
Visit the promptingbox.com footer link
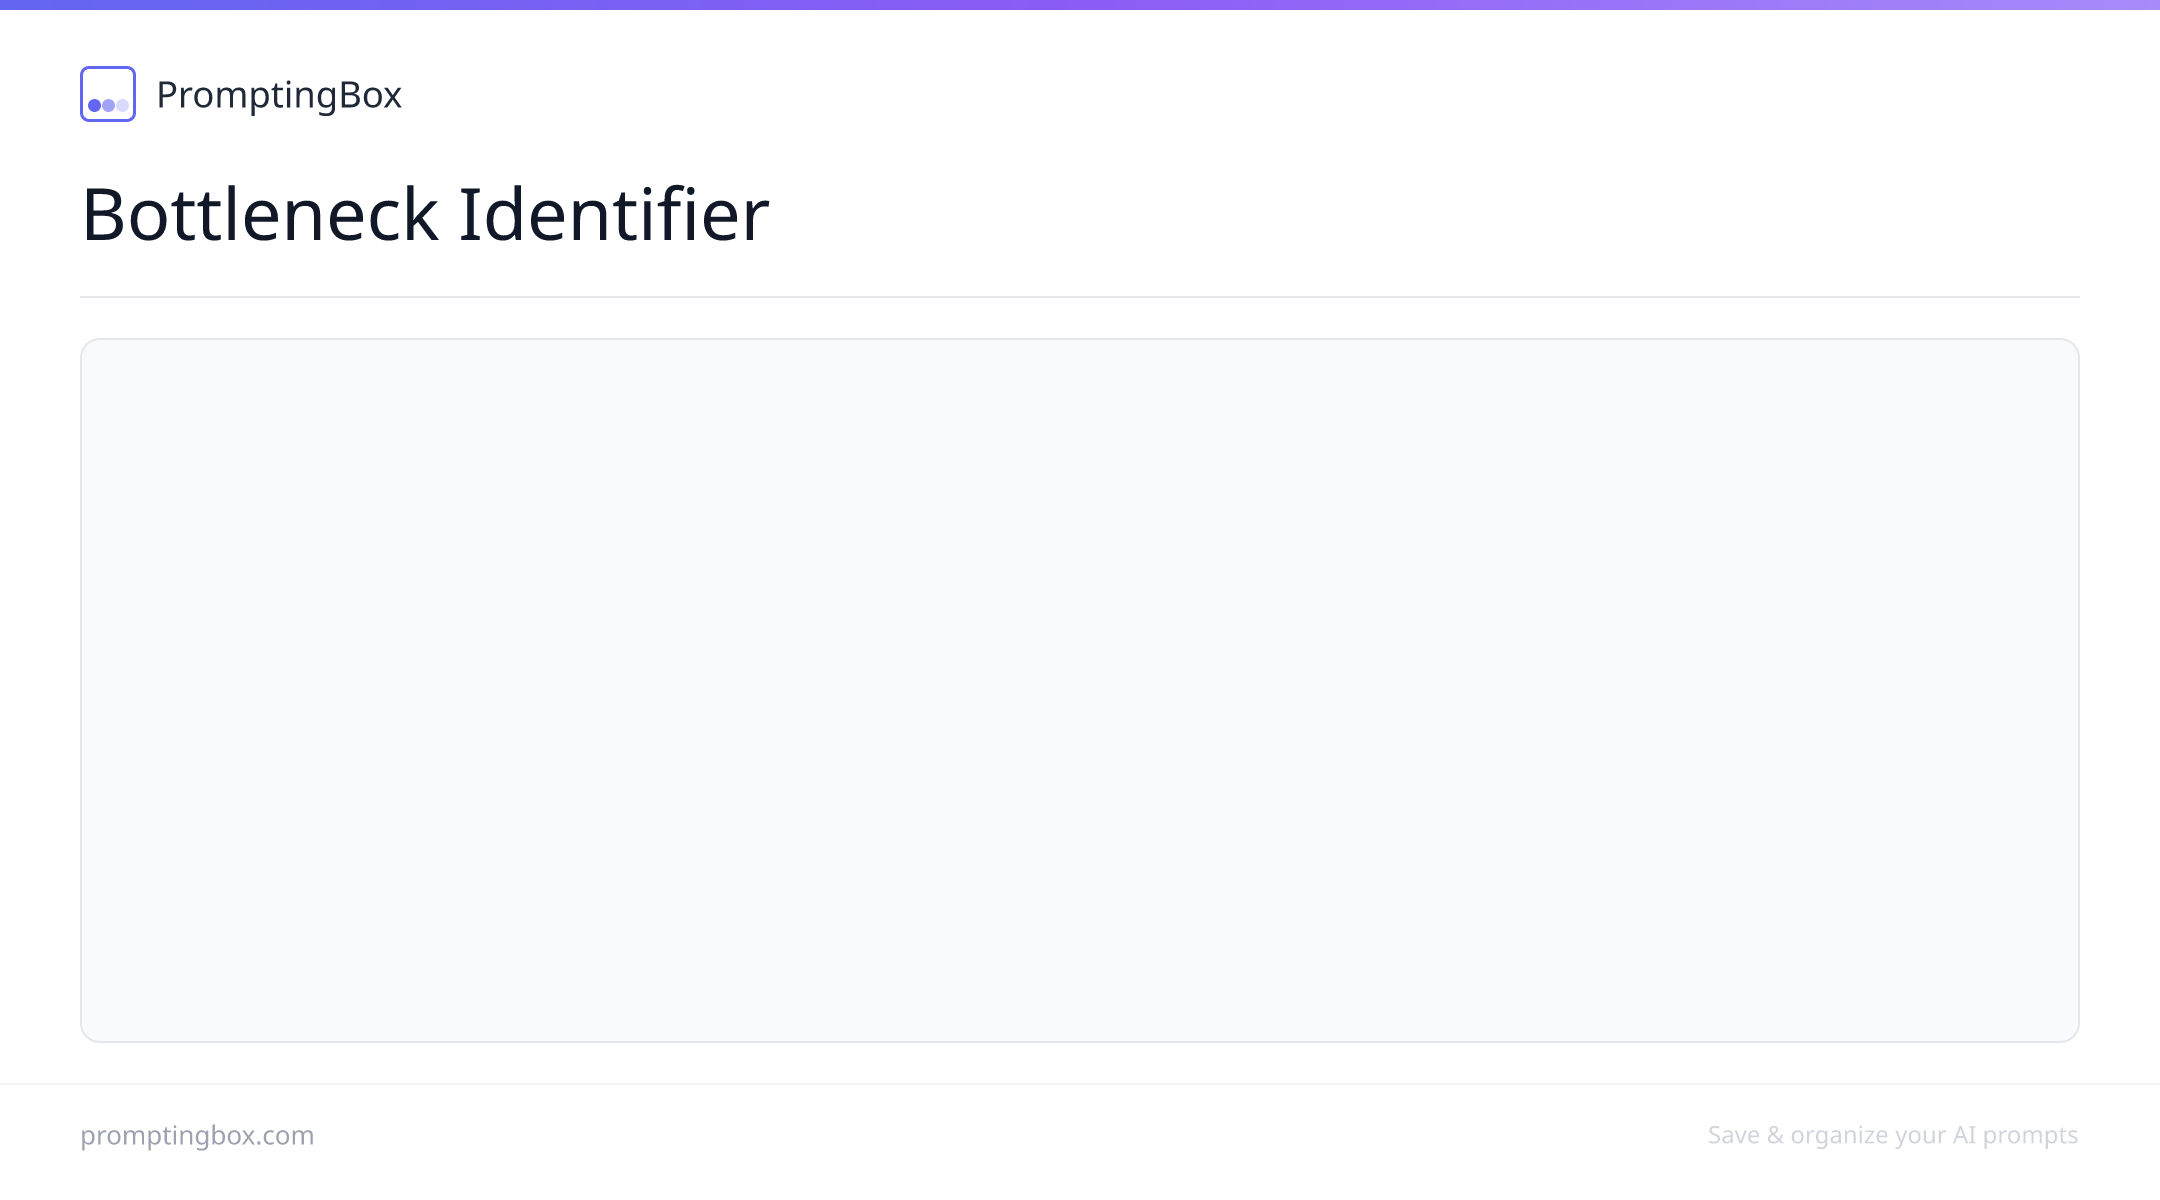coord(197,1135)
